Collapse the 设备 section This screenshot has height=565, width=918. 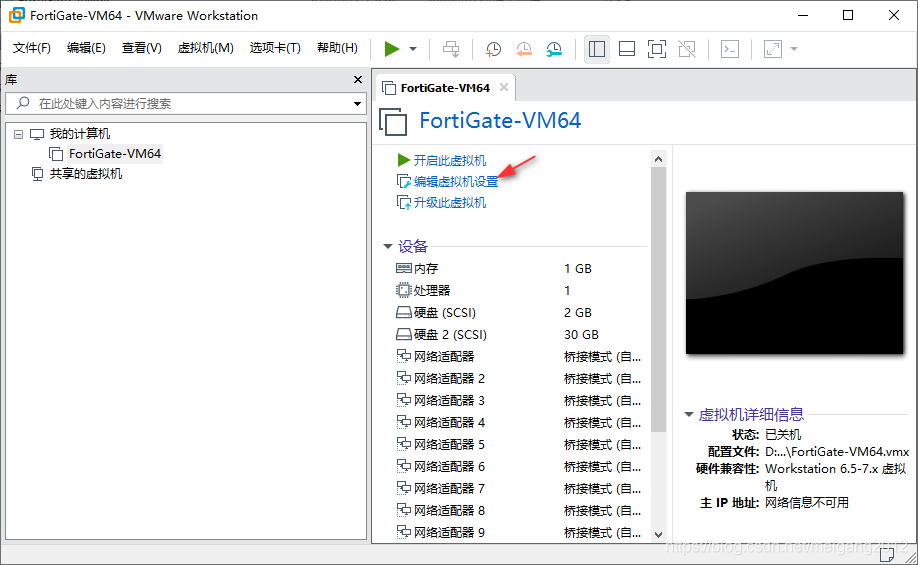(388, 246)
